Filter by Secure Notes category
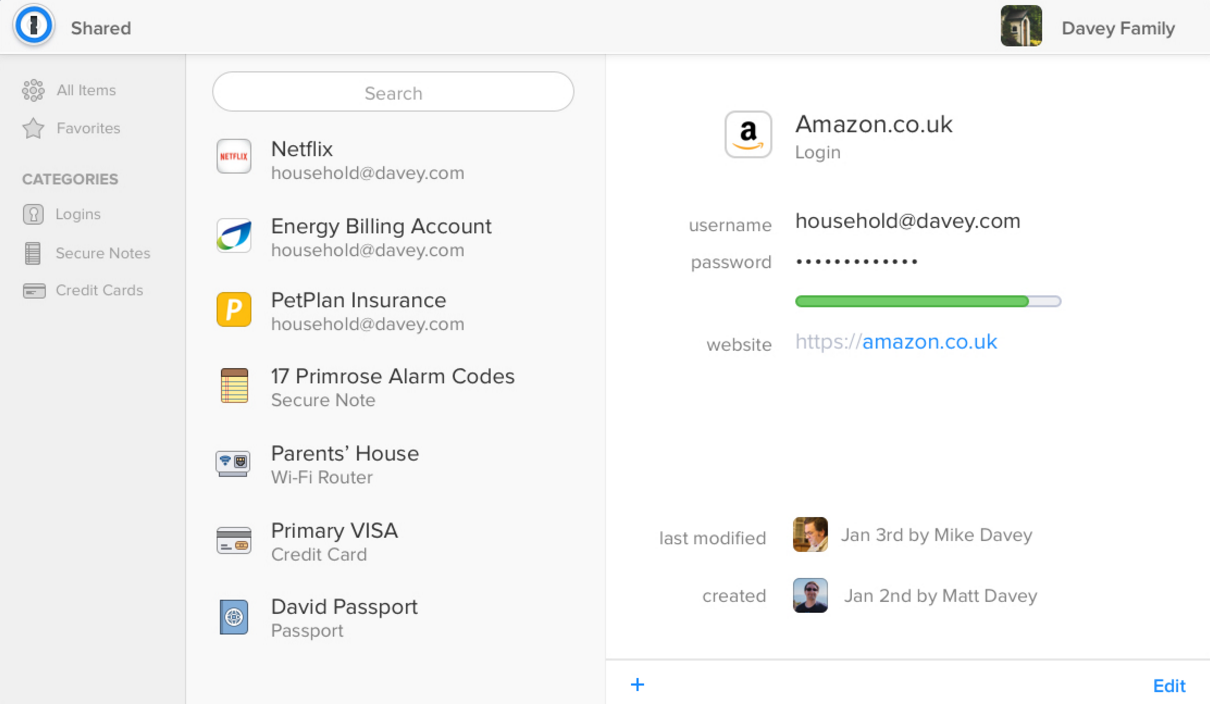 (102, 253)
